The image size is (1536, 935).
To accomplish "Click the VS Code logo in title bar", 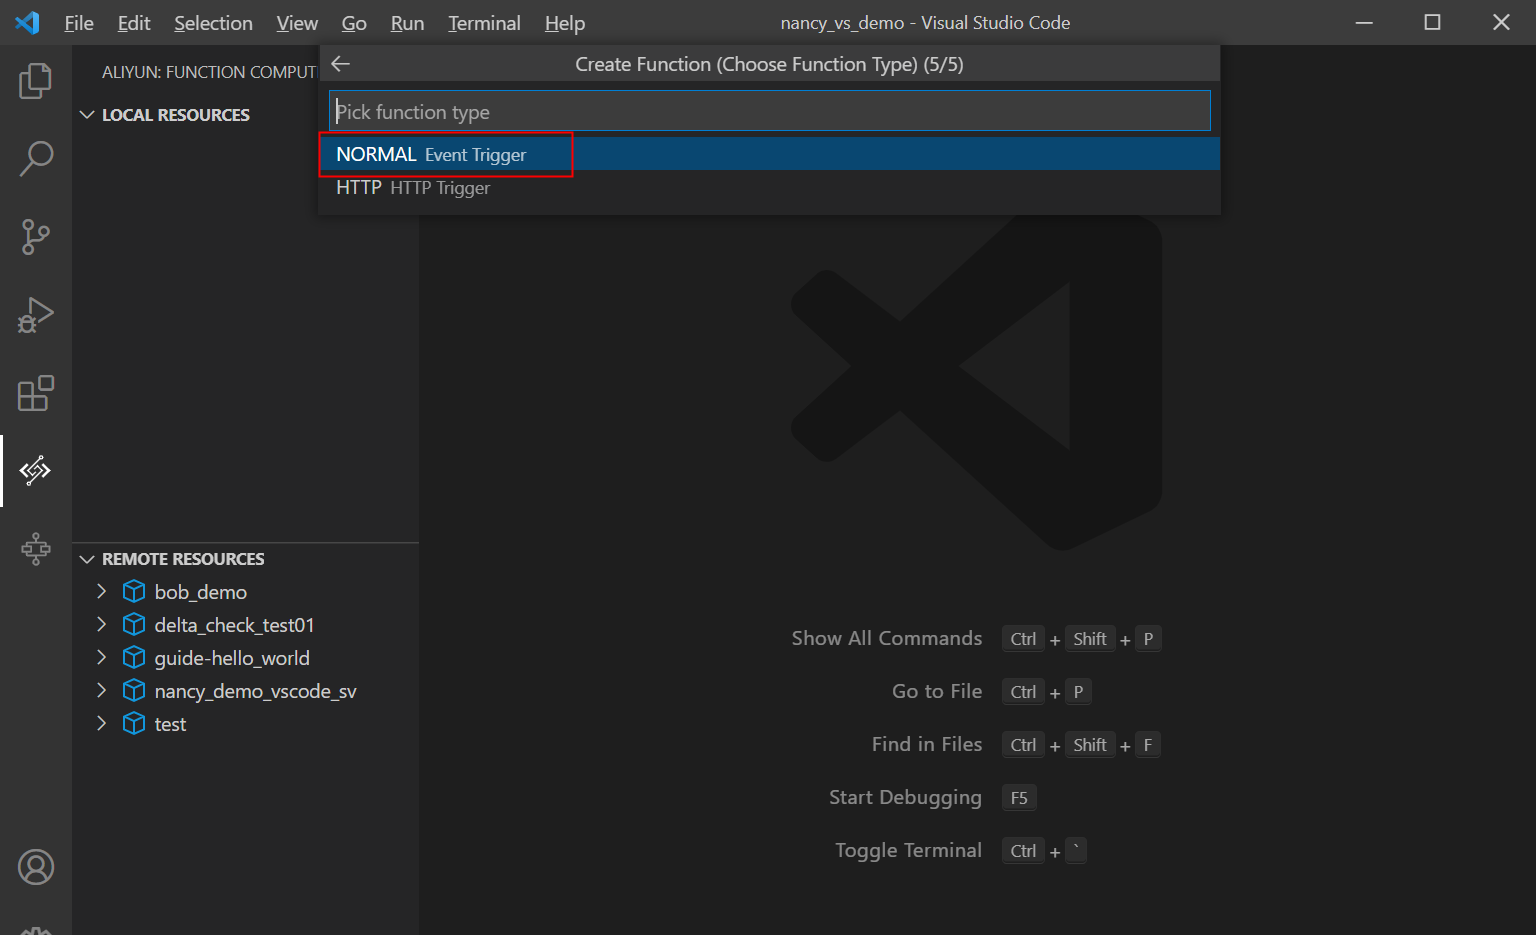I will point(28,22).
